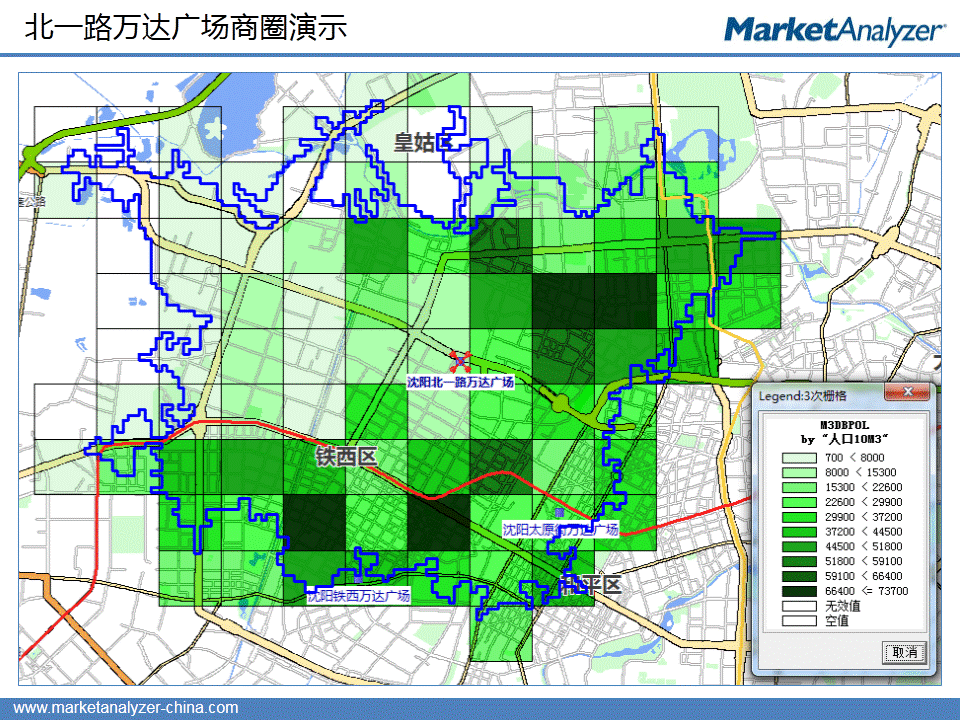Click the 700 < 8000 legend swatch
This screenshot has height=720, width=960.
(x=799, y=457)
